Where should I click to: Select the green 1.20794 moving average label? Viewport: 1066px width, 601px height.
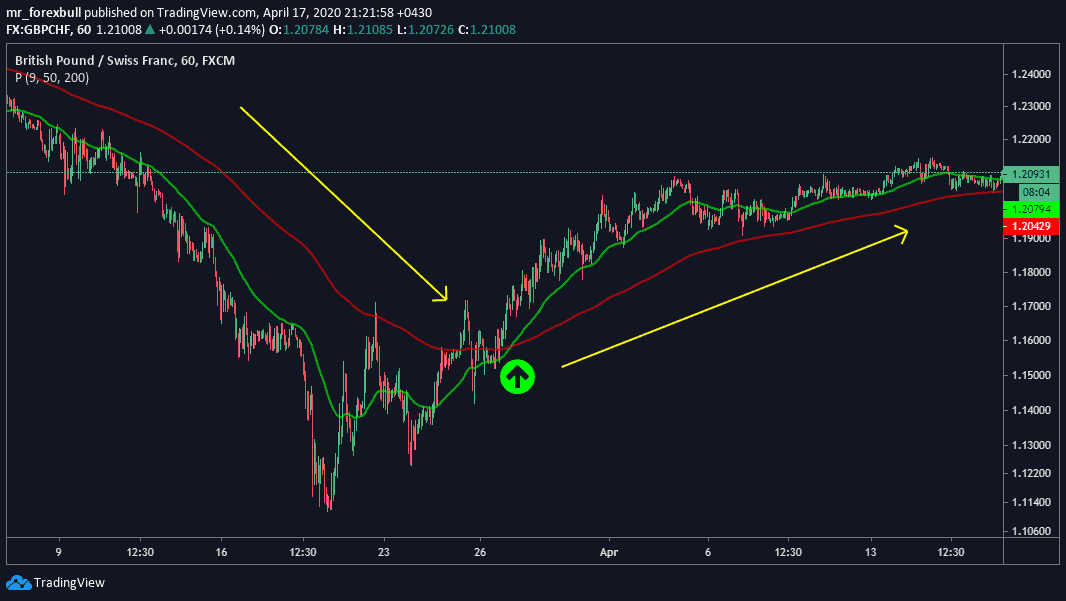click(x=1029, y=209)
